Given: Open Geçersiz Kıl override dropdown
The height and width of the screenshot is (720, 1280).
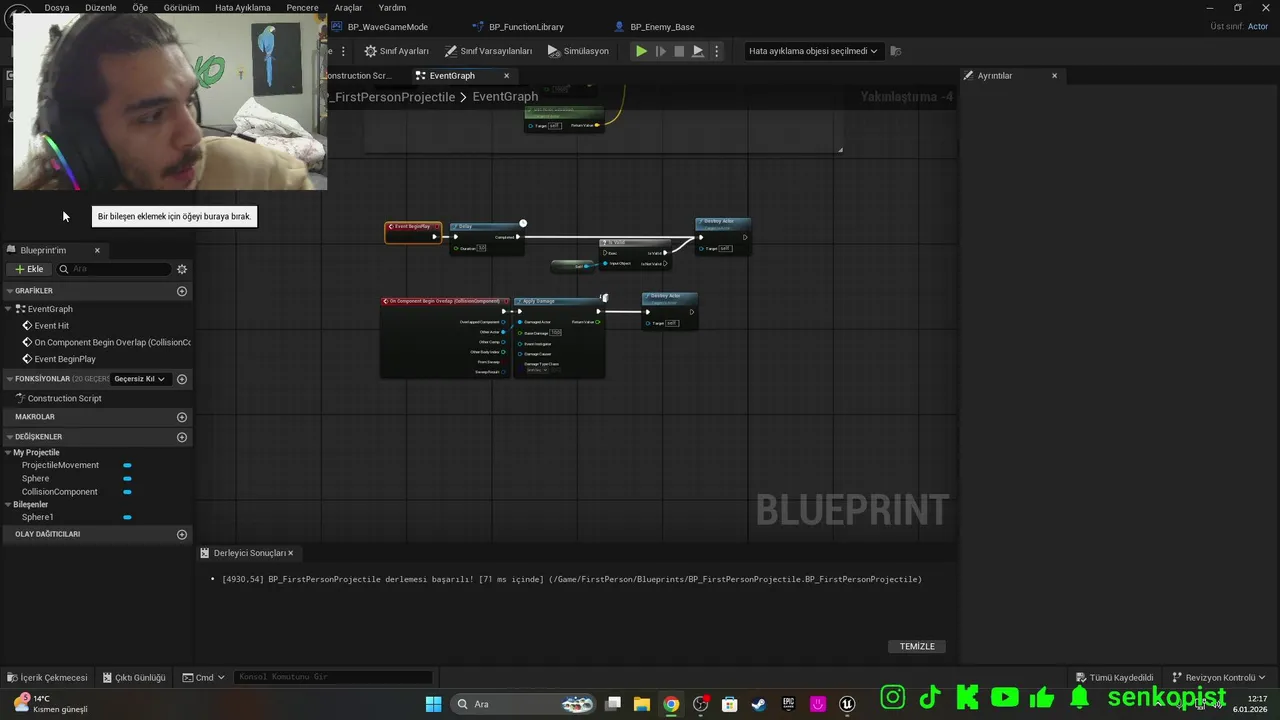Looking at the screenshot, I should pos(140,379).
